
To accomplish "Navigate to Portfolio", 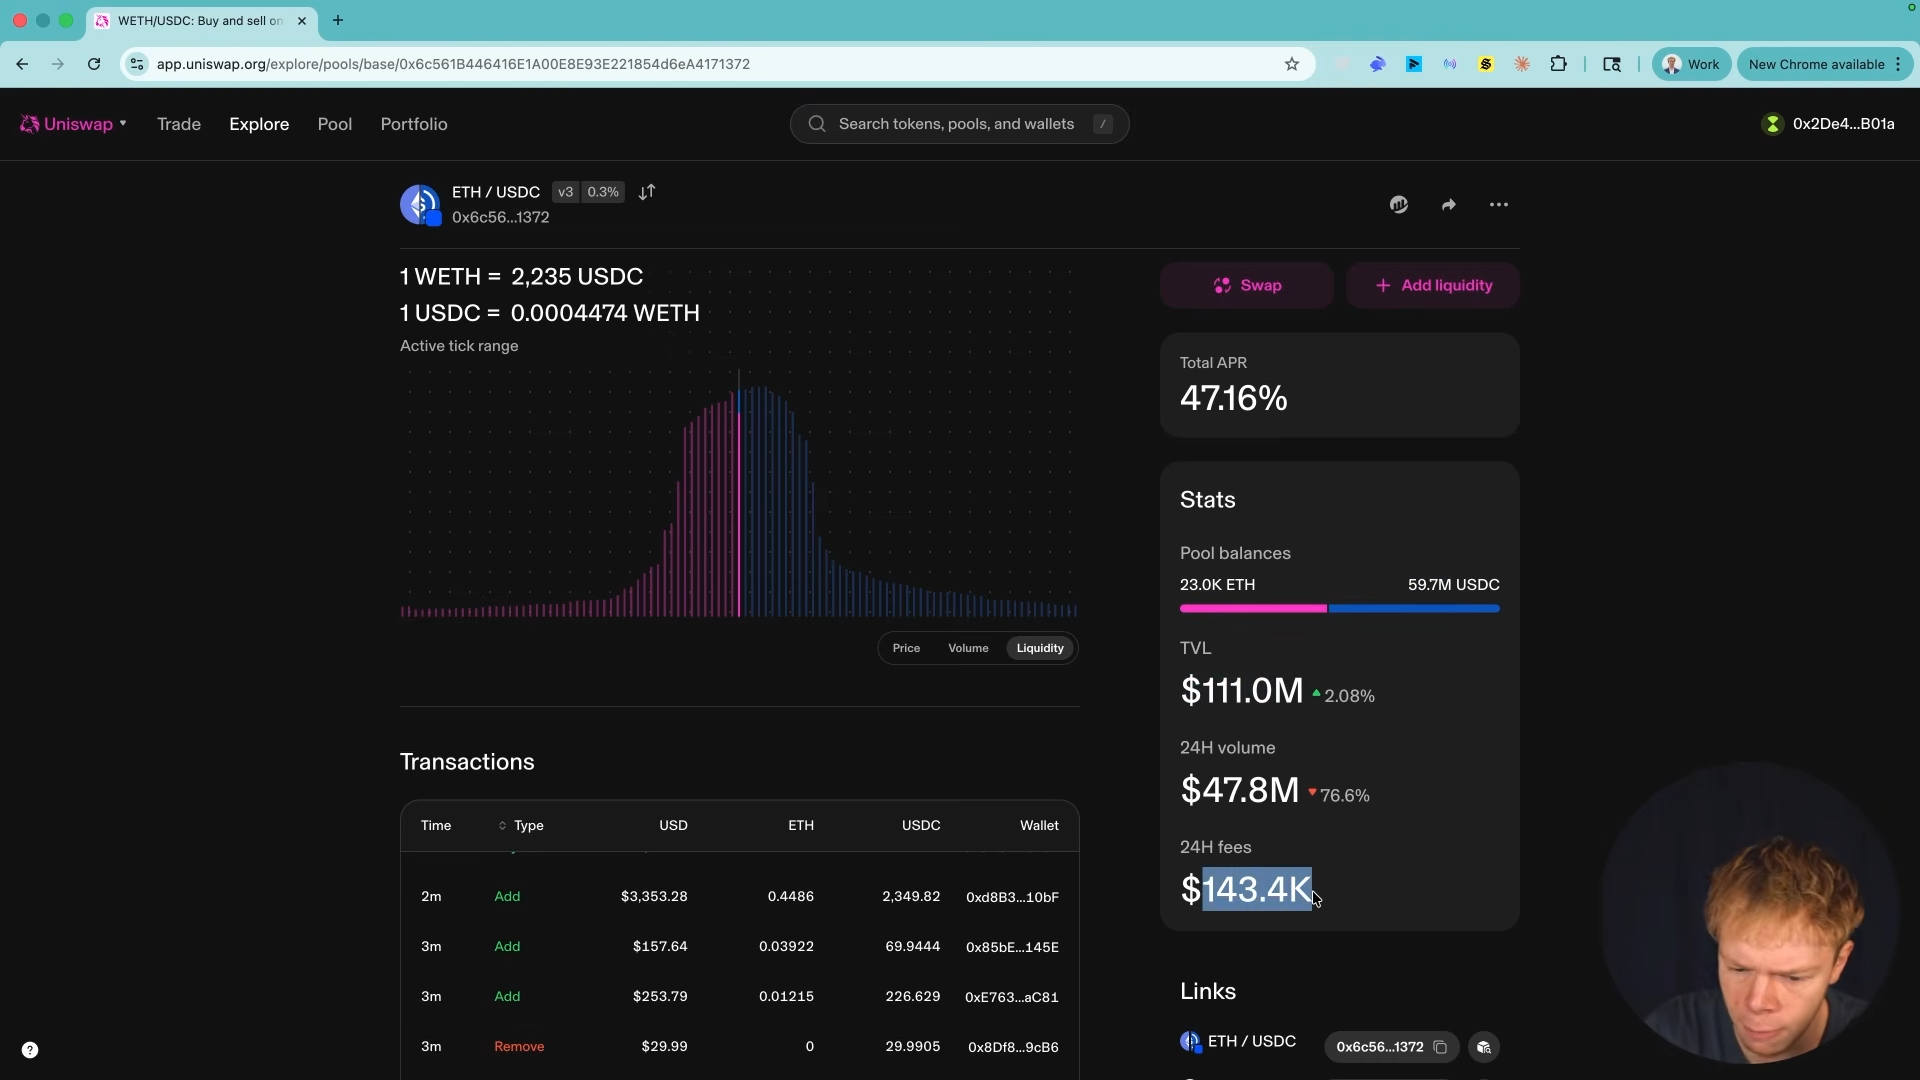I will pyautogui.click(x=414, y=124).
